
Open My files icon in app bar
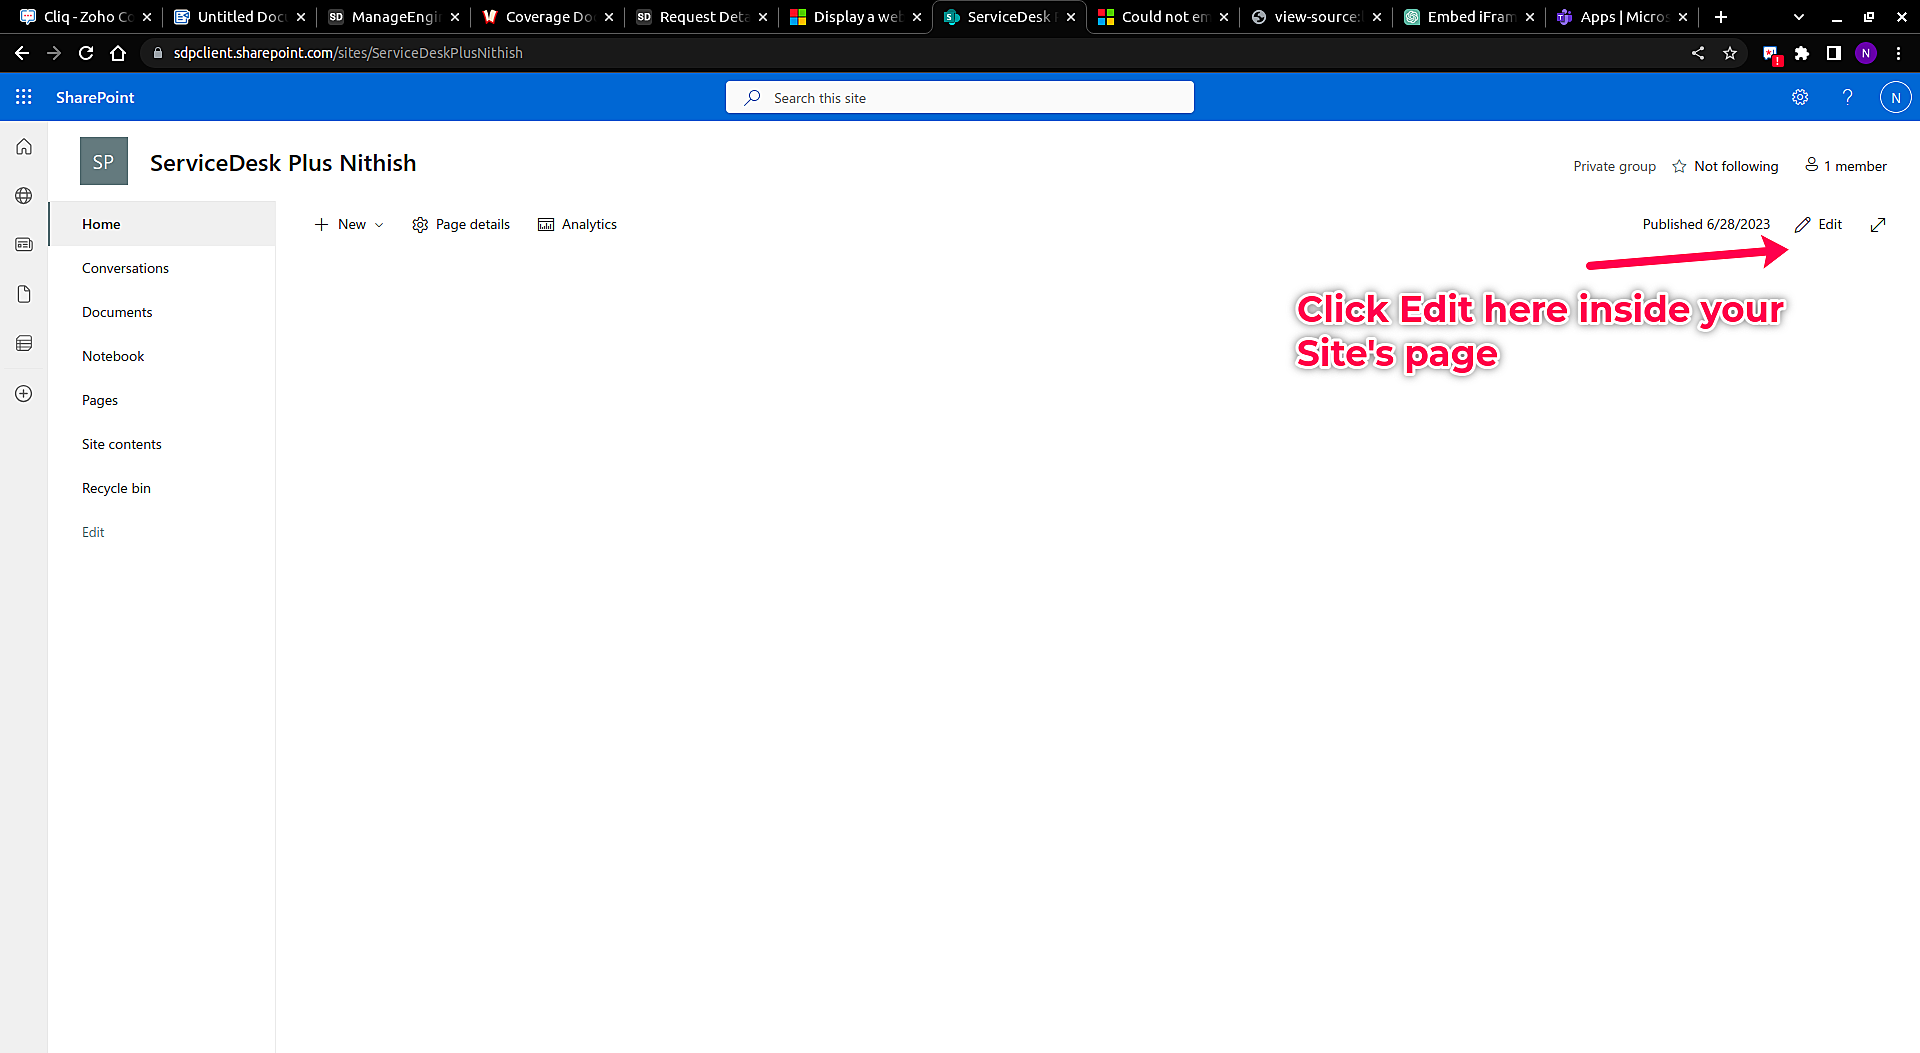(x=24, y=294)
